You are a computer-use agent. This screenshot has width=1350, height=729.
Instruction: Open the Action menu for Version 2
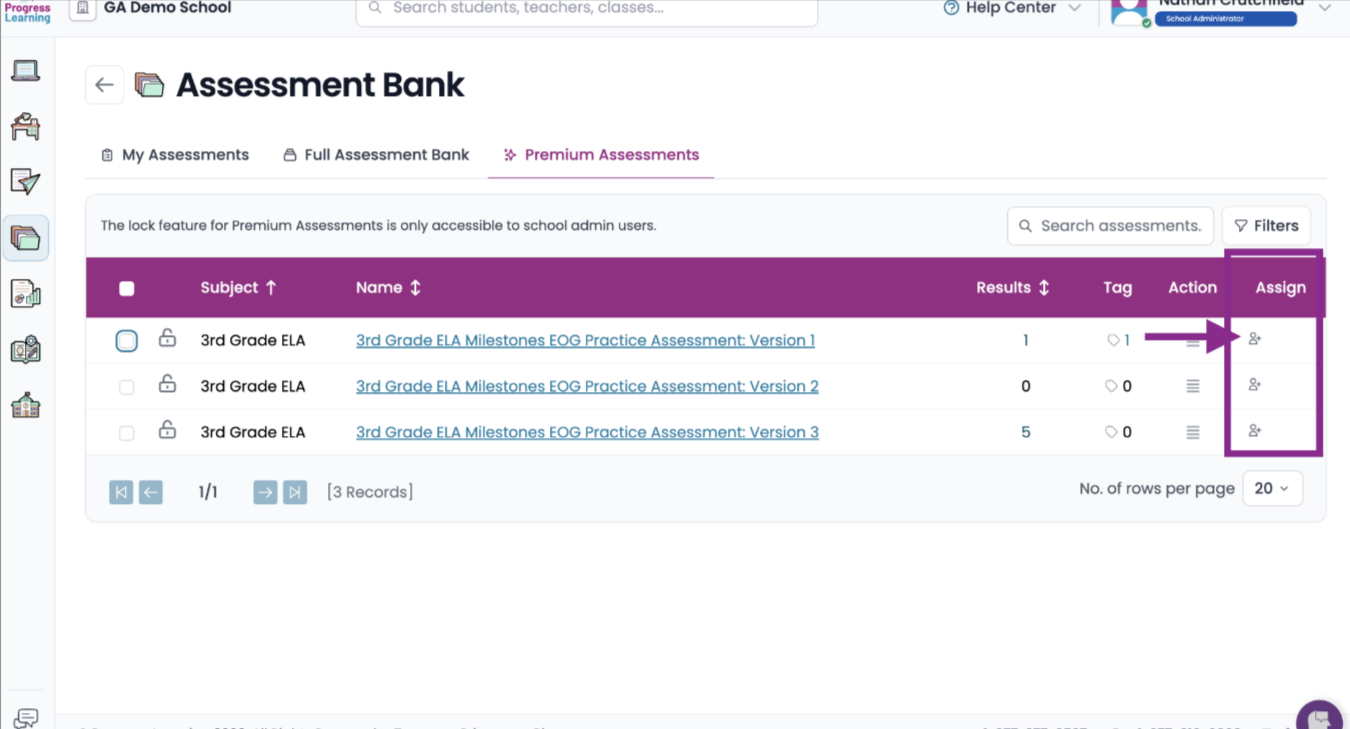point(1192,386)
